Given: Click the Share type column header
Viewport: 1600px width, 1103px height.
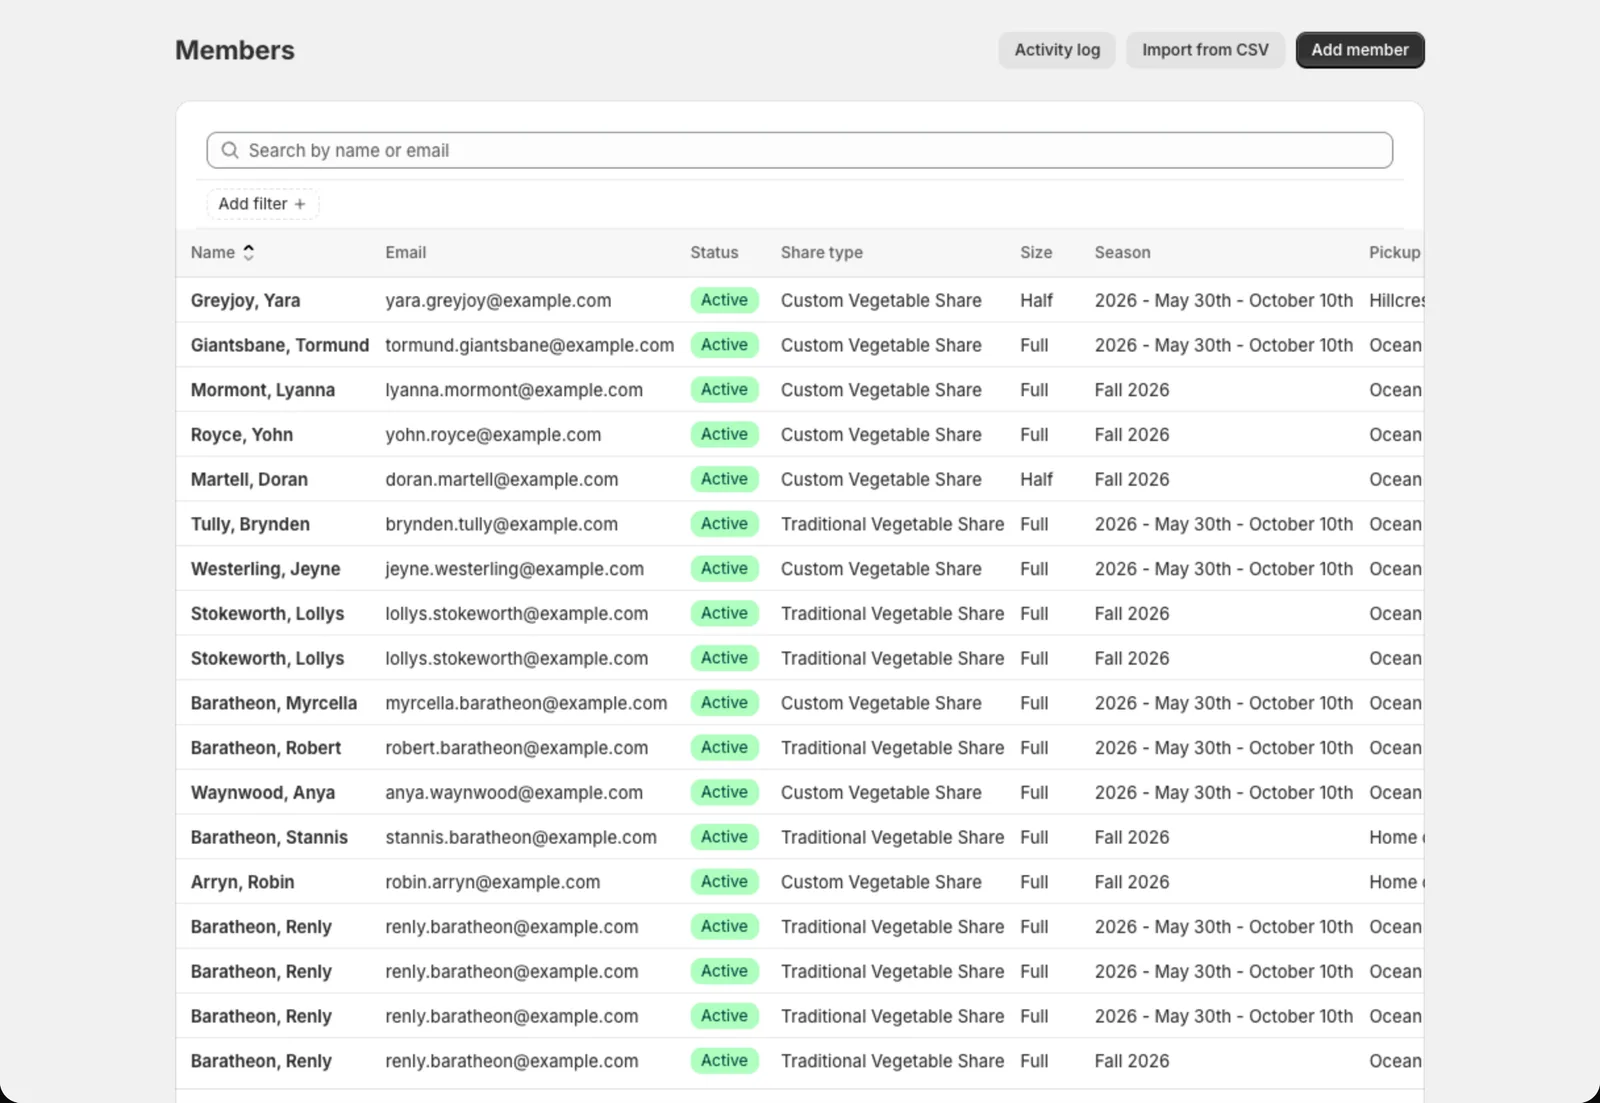Looking at the screenshot, I should 822,253.
